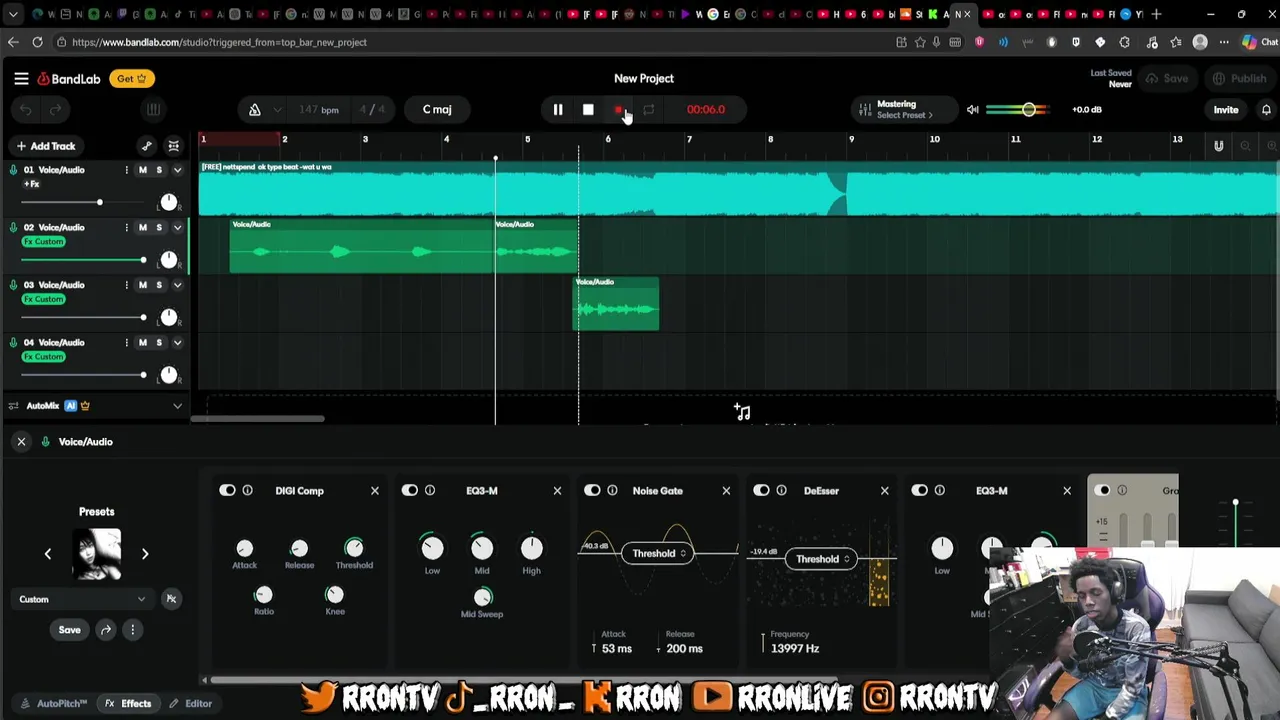Image resolution: width=1280 pixels, height=720 pixels.
Task: Open notifications bell icon
Action: point(1266,110)
